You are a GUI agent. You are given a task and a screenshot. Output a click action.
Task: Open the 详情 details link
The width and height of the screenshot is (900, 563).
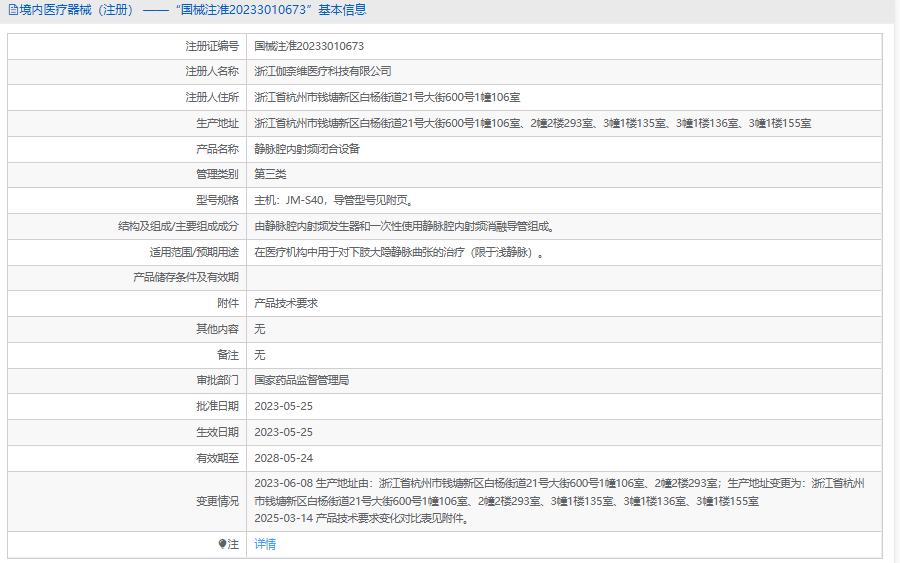265,544
